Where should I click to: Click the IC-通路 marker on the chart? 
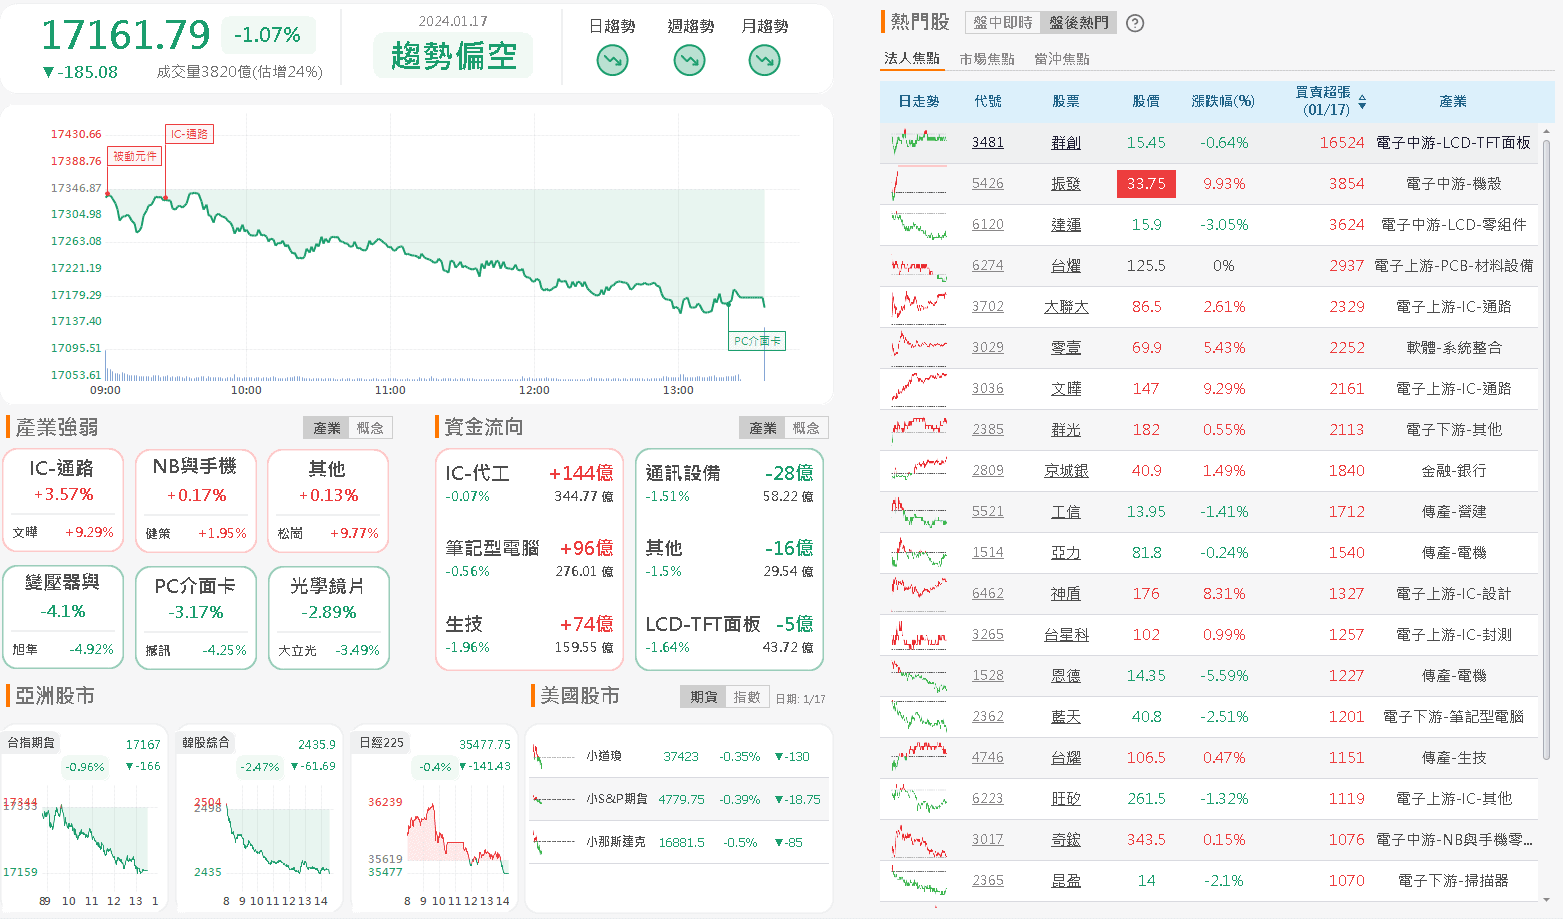tap(189, 134)
